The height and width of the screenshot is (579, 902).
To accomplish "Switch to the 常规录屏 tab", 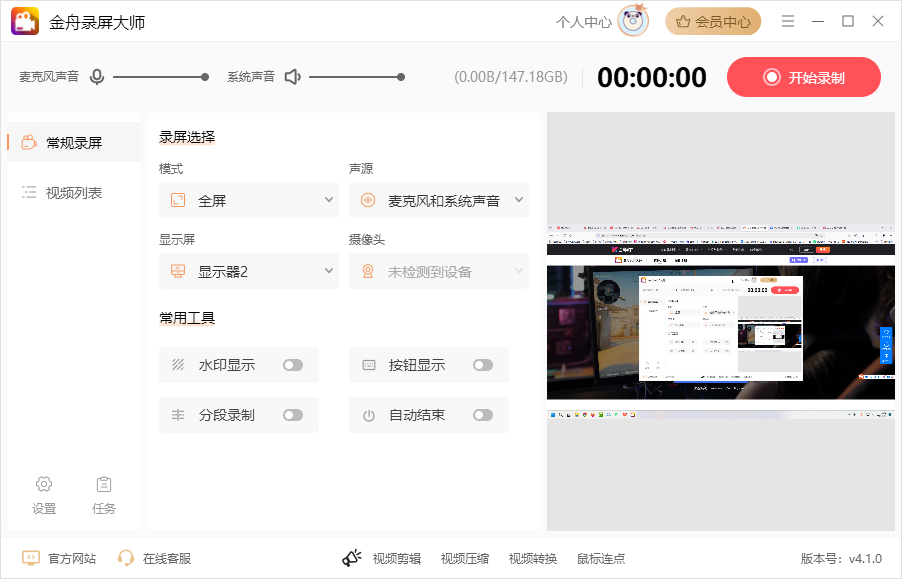I will tap(74, 142).
